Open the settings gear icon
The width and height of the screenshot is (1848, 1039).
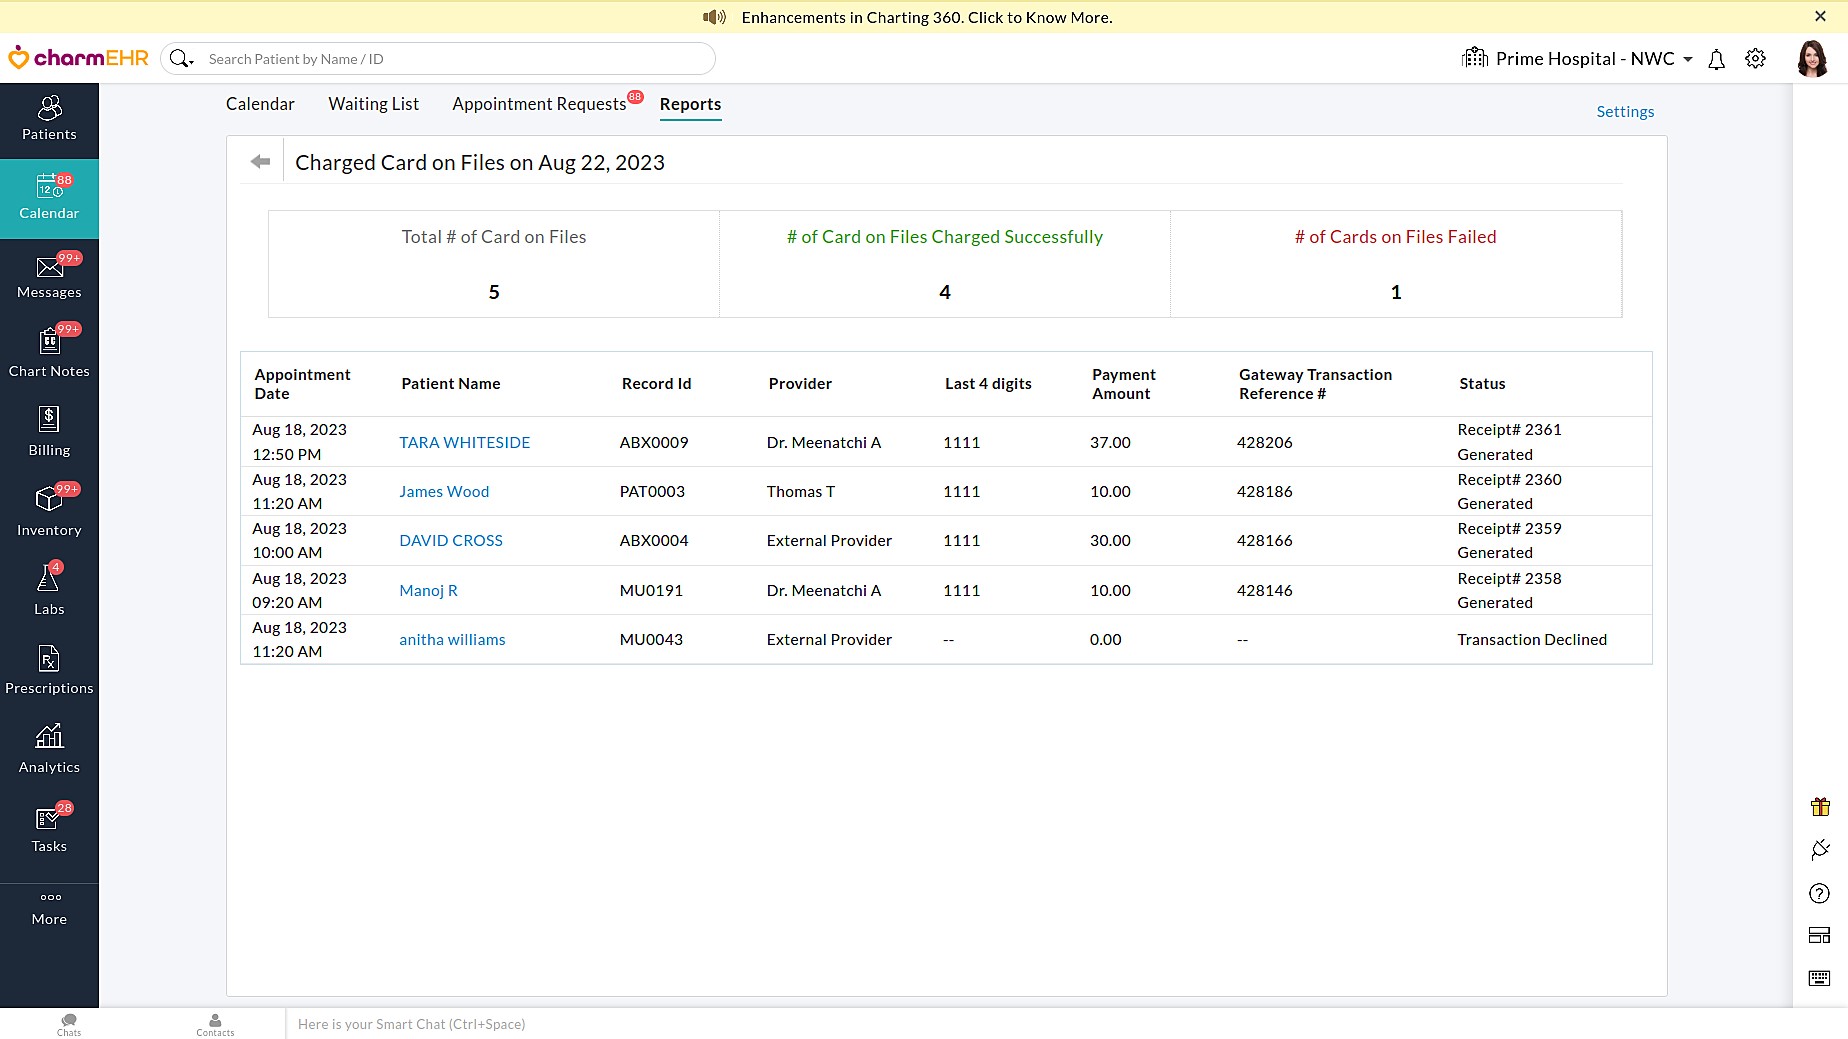1756,59
